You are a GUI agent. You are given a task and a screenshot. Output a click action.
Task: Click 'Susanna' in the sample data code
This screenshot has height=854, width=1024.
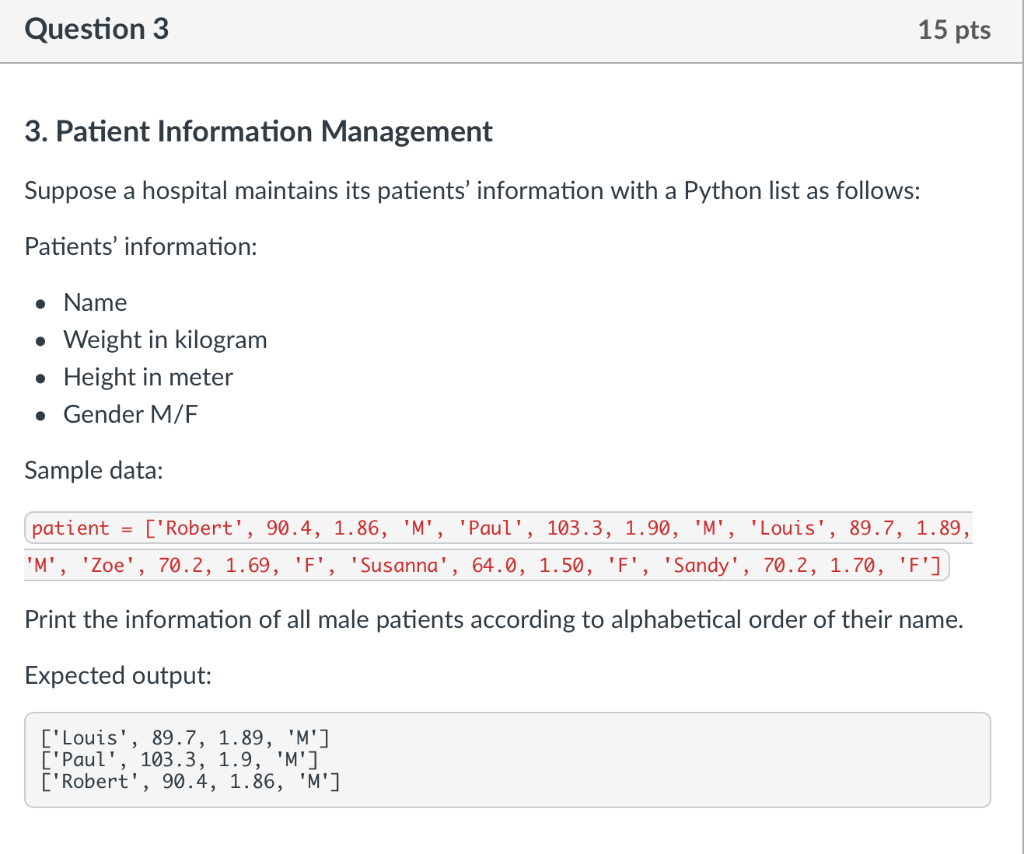tap(400, 567)
